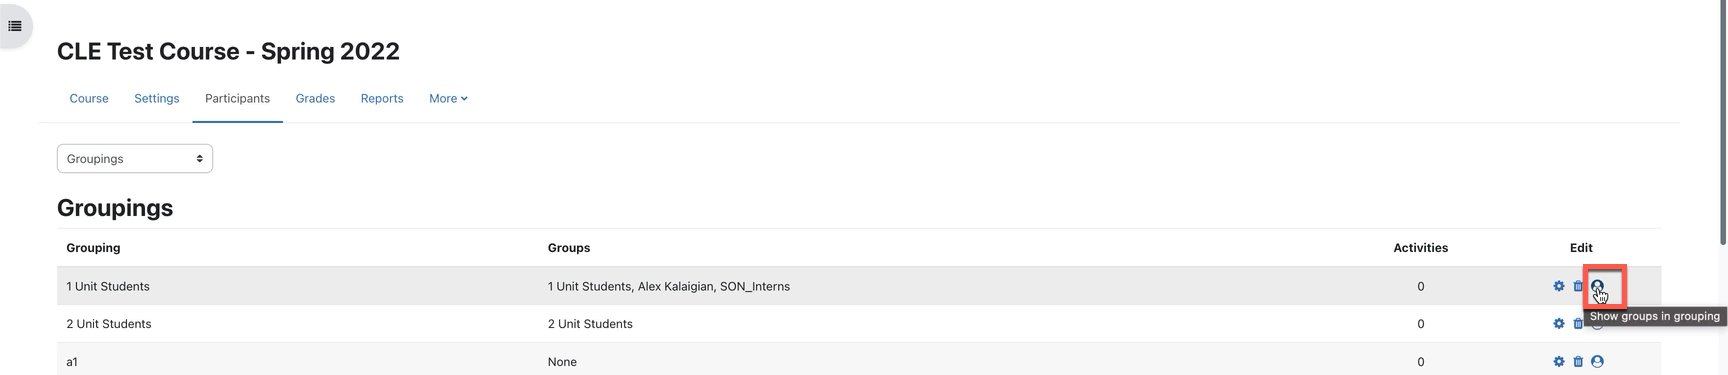Delete the 2 Unit Students grouping
Image resolution: width=1728 pixels, height=375 pixels.
1578,323
